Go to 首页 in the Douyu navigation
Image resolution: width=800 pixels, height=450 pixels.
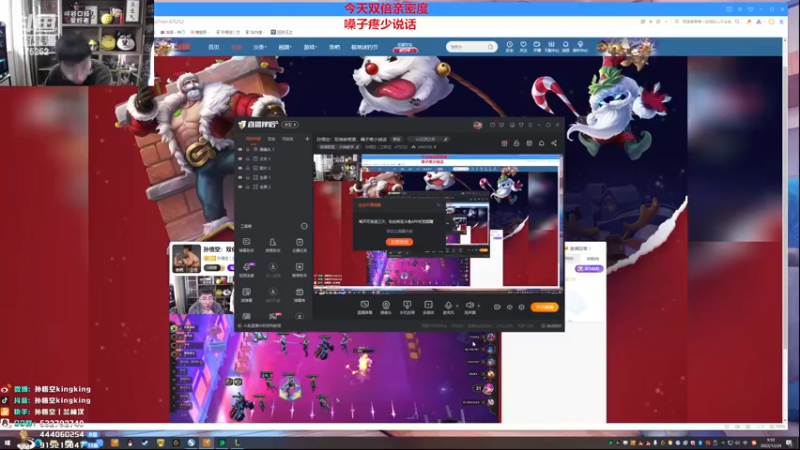213,47
